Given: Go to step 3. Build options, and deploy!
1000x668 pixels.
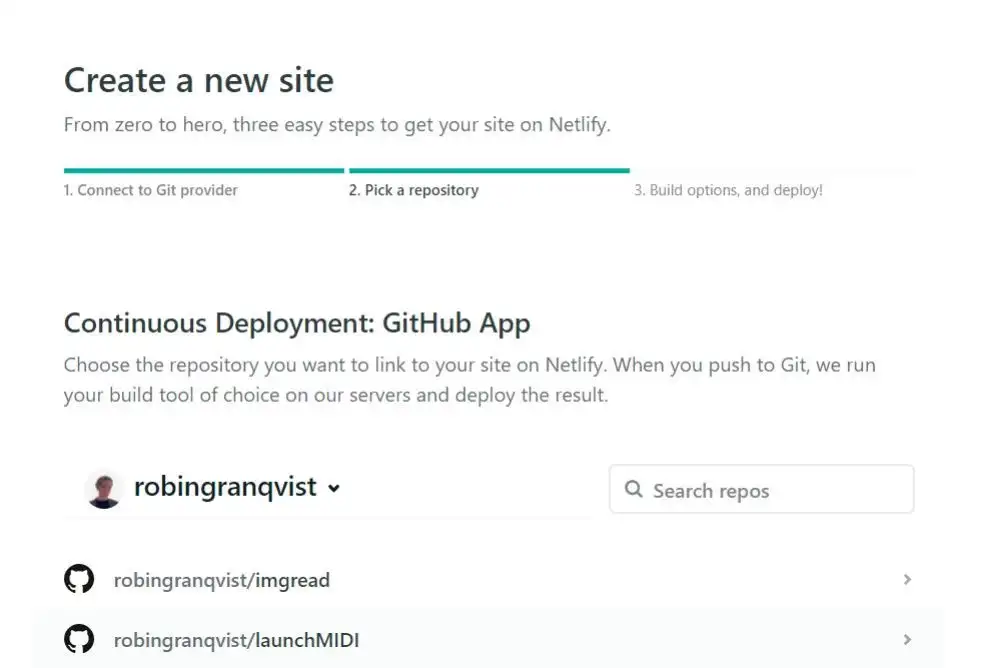Looking at the screenshot, I should pyautogui.click(x=728, y=190).
